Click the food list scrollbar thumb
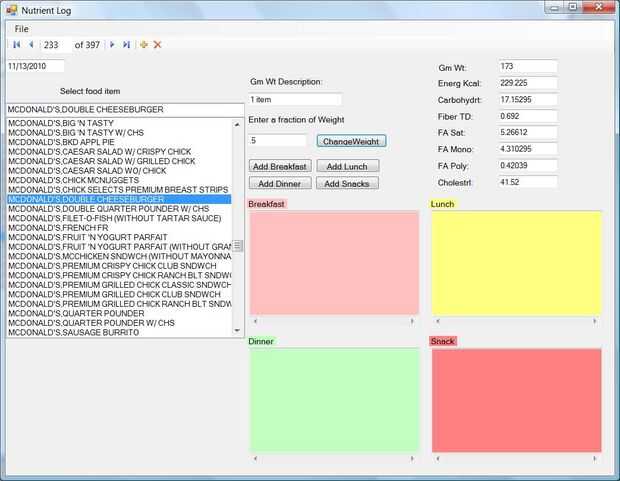The height and width of the screenshot is (481, 620). [237, 246]
